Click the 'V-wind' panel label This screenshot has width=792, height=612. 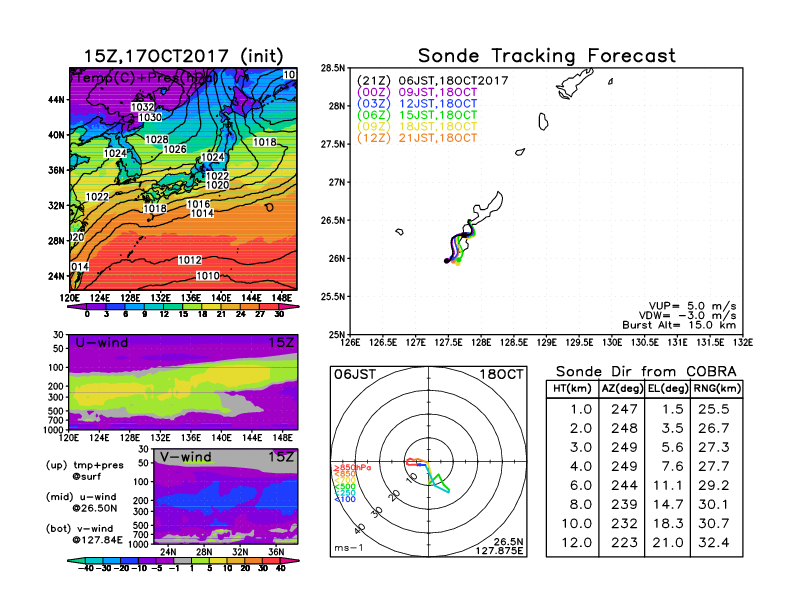185,457
